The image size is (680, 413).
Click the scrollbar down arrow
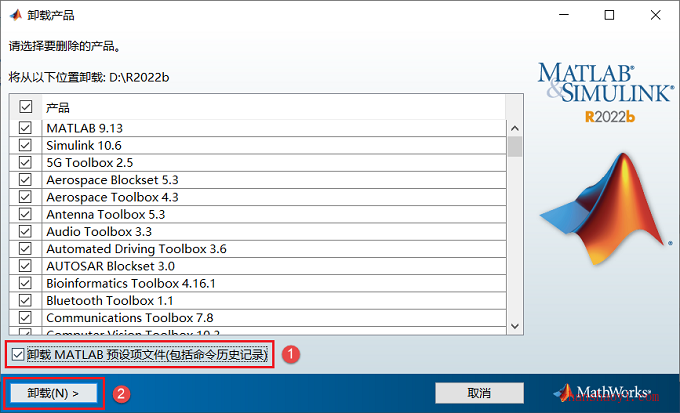pyautogui.click(x=515, y=326)
